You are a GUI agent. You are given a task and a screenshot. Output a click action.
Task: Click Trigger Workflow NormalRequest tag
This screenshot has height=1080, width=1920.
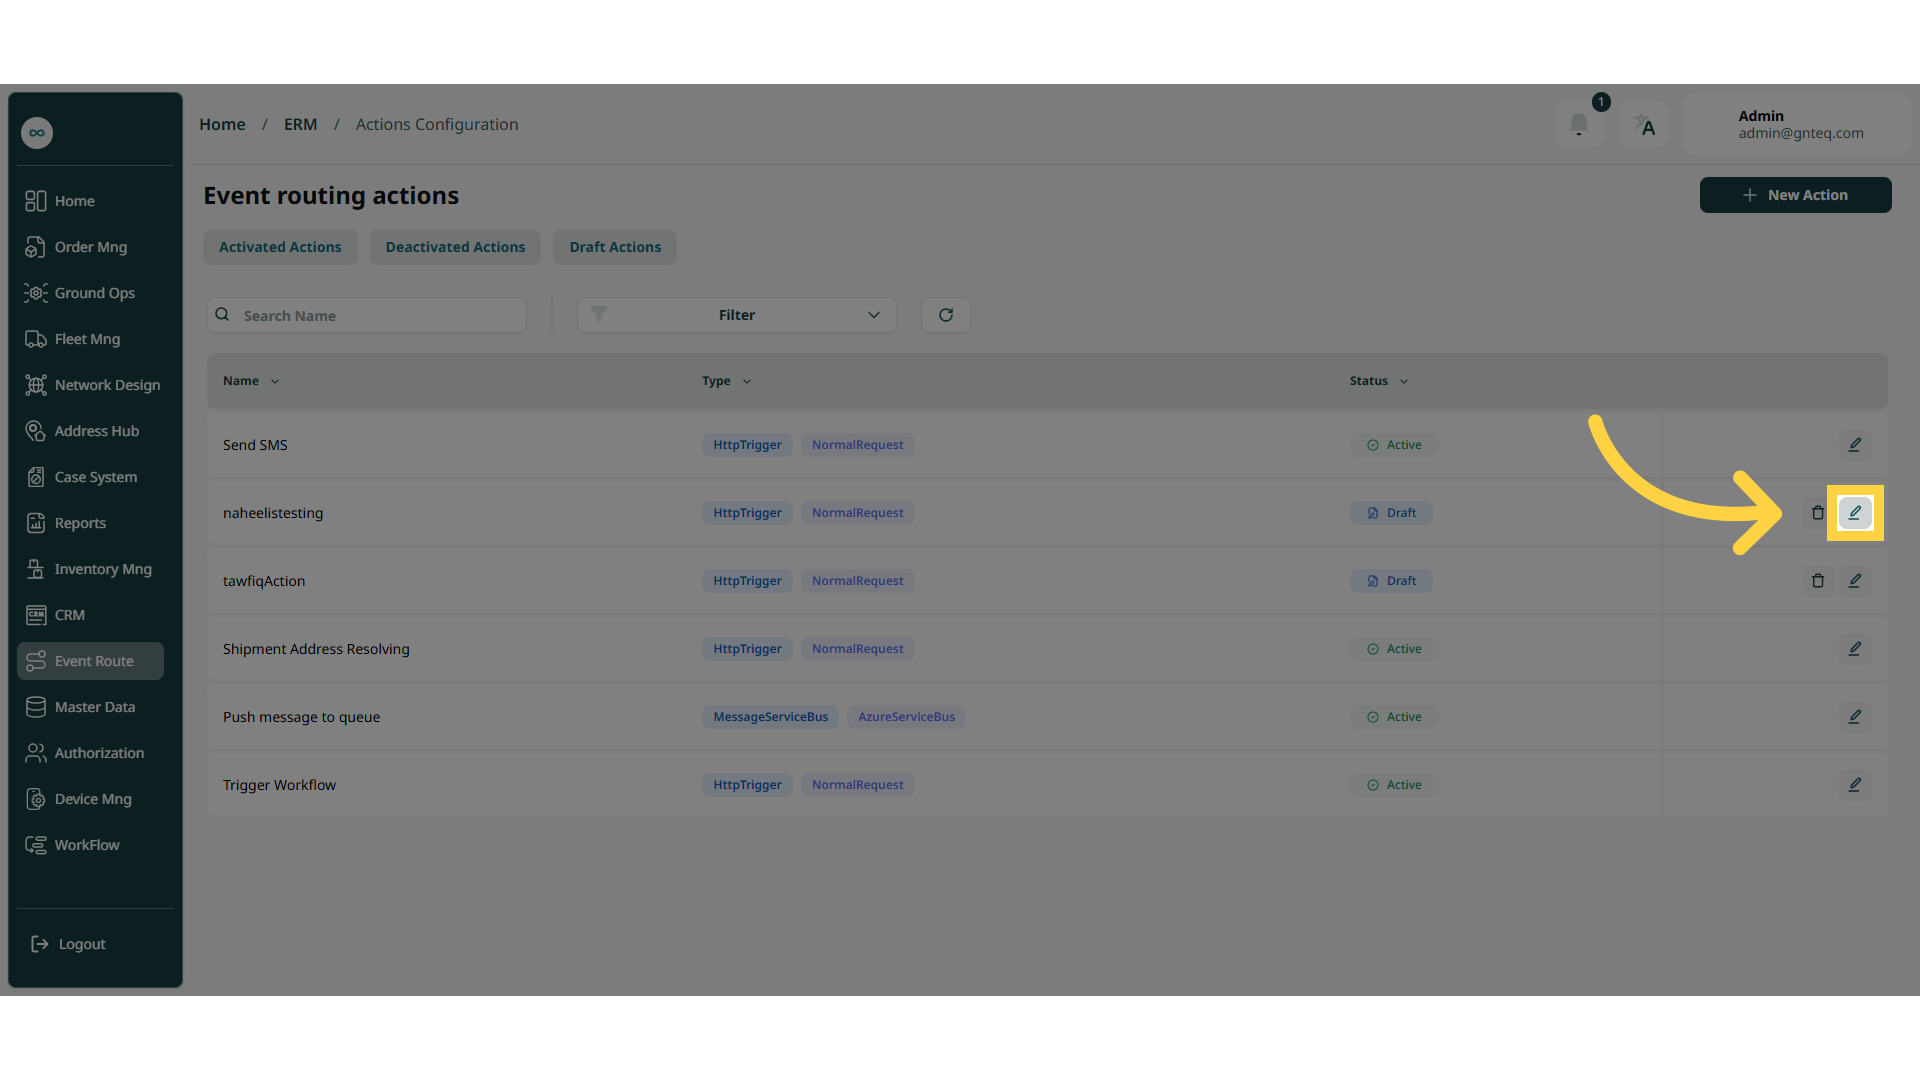857,785
